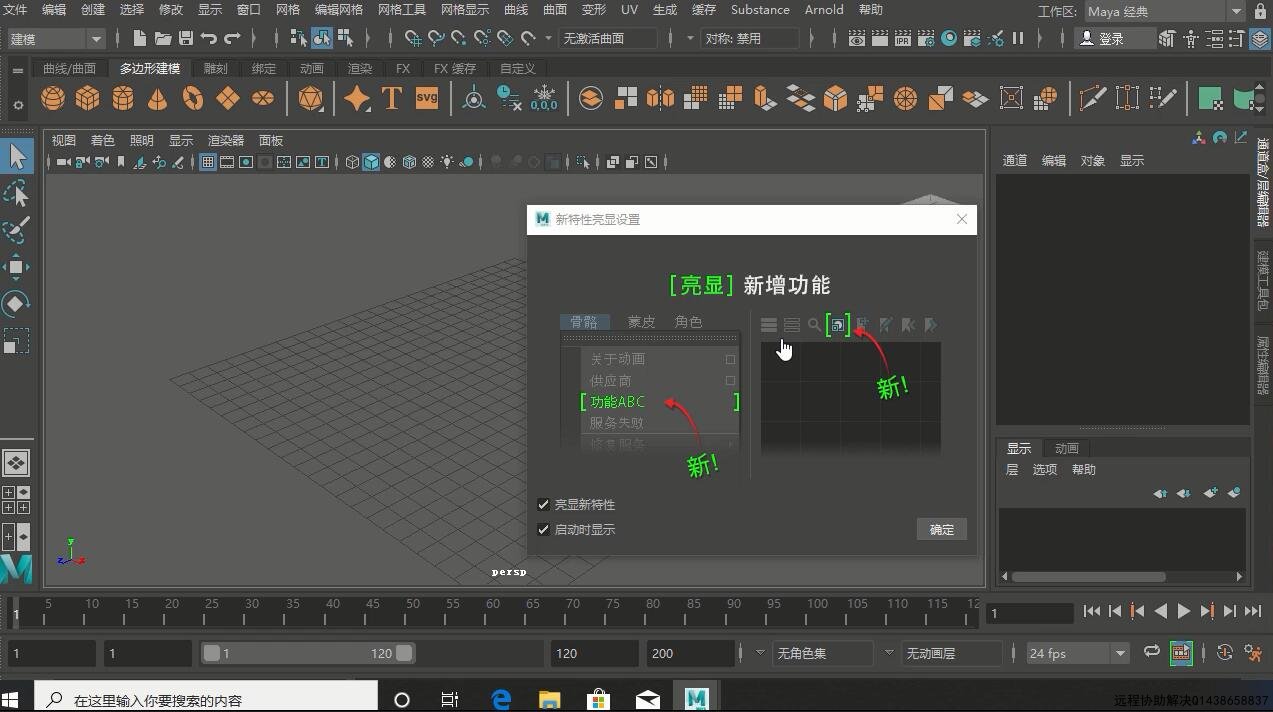Activate the Rotate tool
The image size is (1273, 712).
click(17, 304)
